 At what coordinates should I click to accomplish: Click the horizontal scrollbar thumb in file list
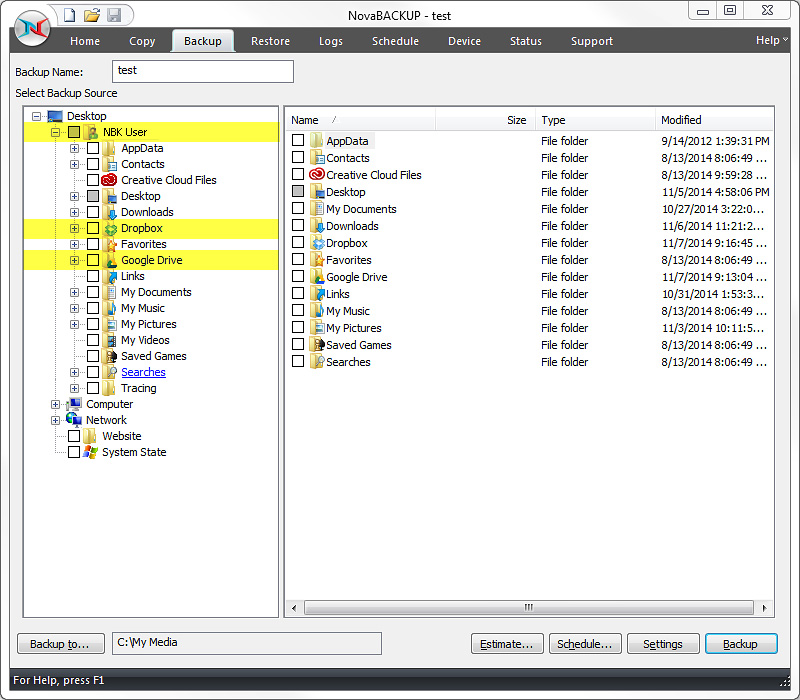tap(529, 608)
